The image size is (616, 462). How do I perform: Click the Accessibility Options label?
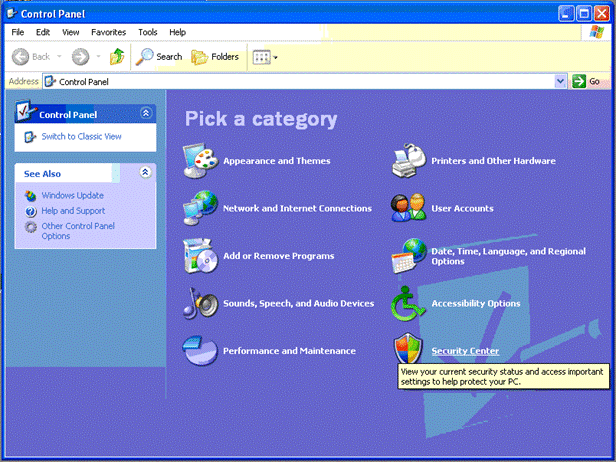tap(476, 303)
